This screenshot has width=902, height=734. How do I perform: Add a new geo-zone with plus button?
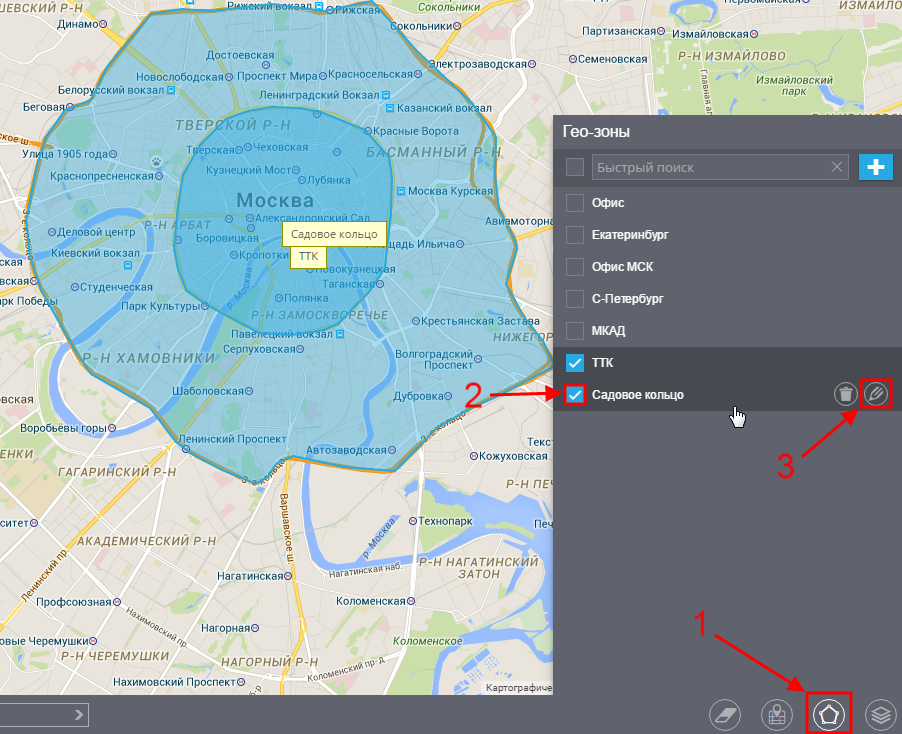876,167
